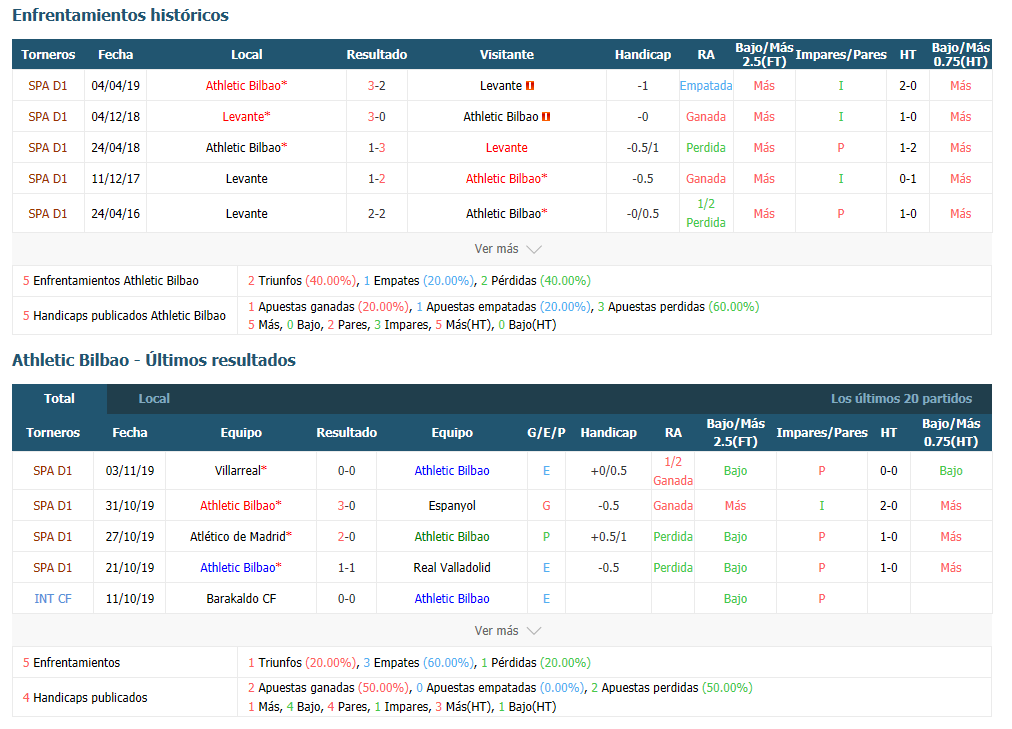Click the "24/04/16" date cell

116,214
